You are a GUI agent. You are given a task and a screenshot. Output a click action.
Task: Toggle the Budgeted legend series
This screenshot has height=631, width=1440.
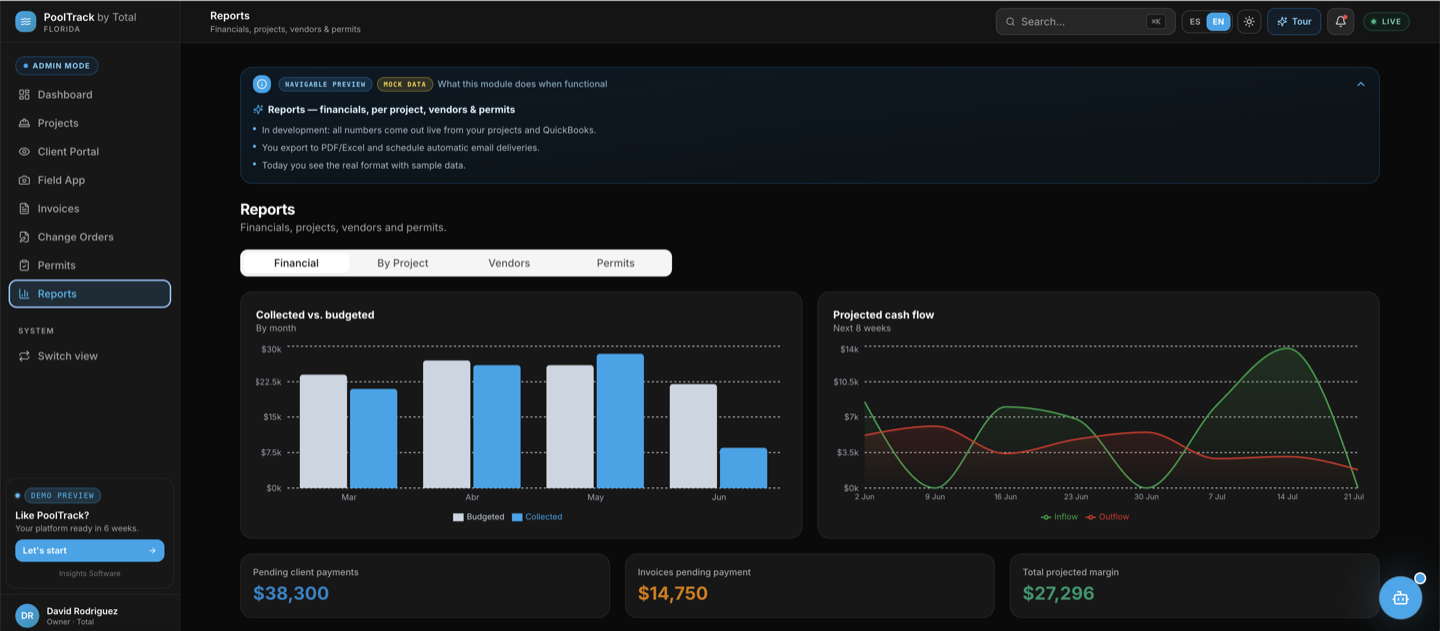point(478,517)
